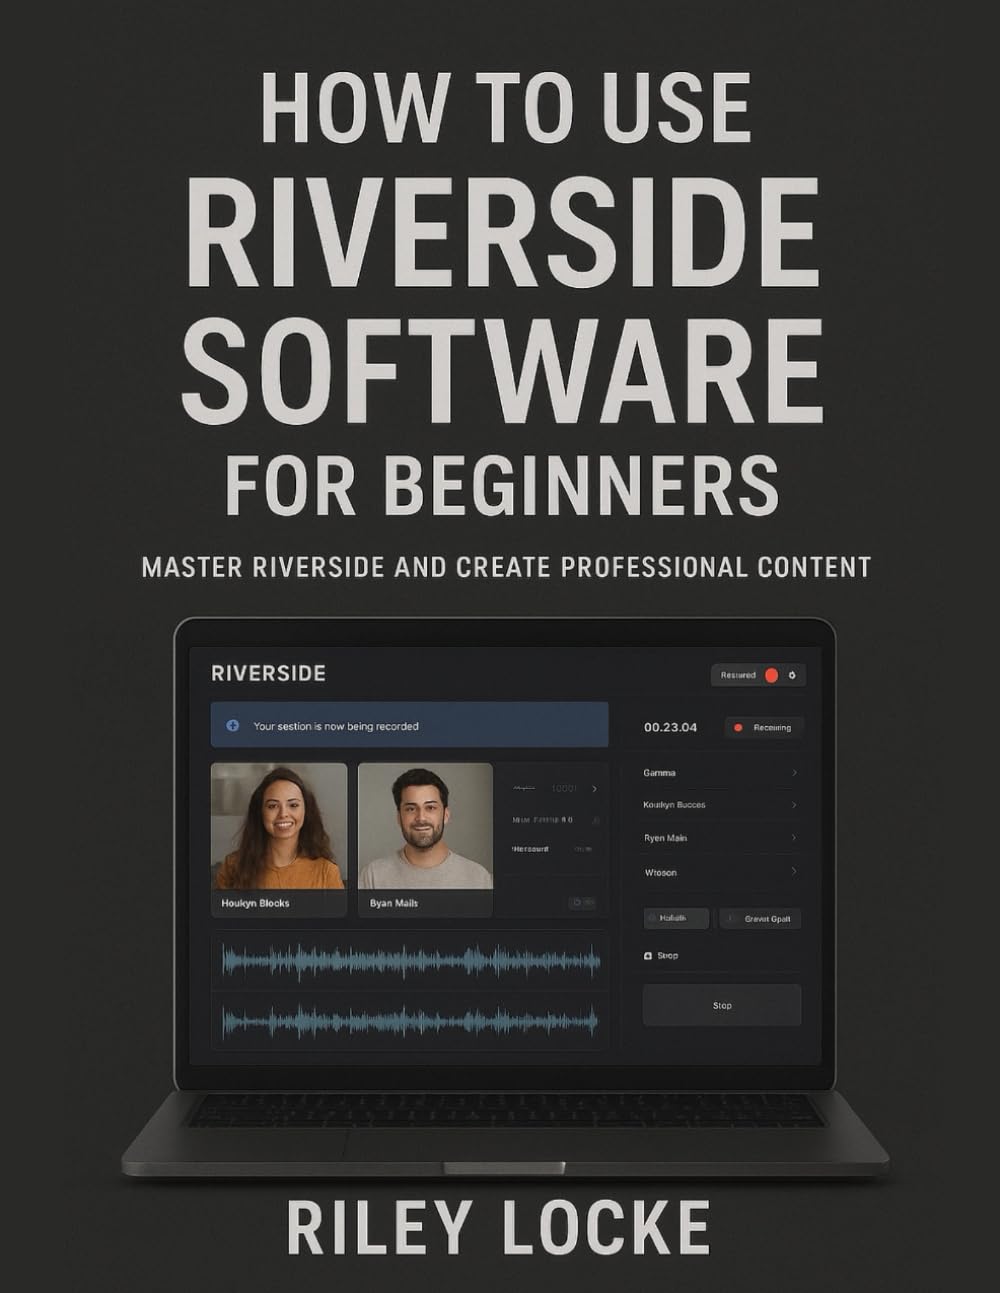Screen dimensions: 1000x1293
Task: Click the 'Your sestion is now being recorded' banner
Action: pyautogui.click(x=409, y=725)
